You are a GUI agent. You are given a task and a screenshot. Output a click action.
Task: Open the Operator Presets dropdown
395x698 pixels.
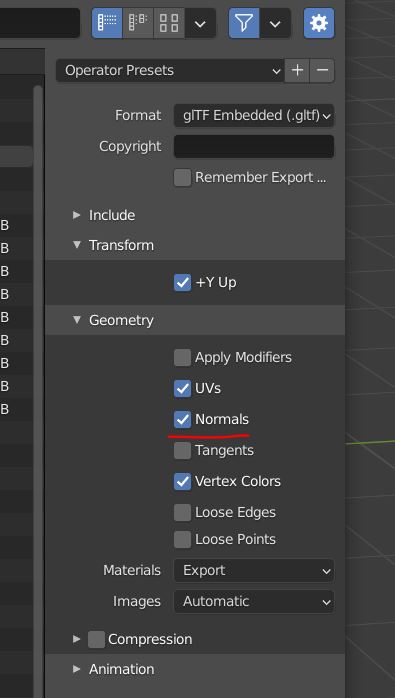pos(170,70)
